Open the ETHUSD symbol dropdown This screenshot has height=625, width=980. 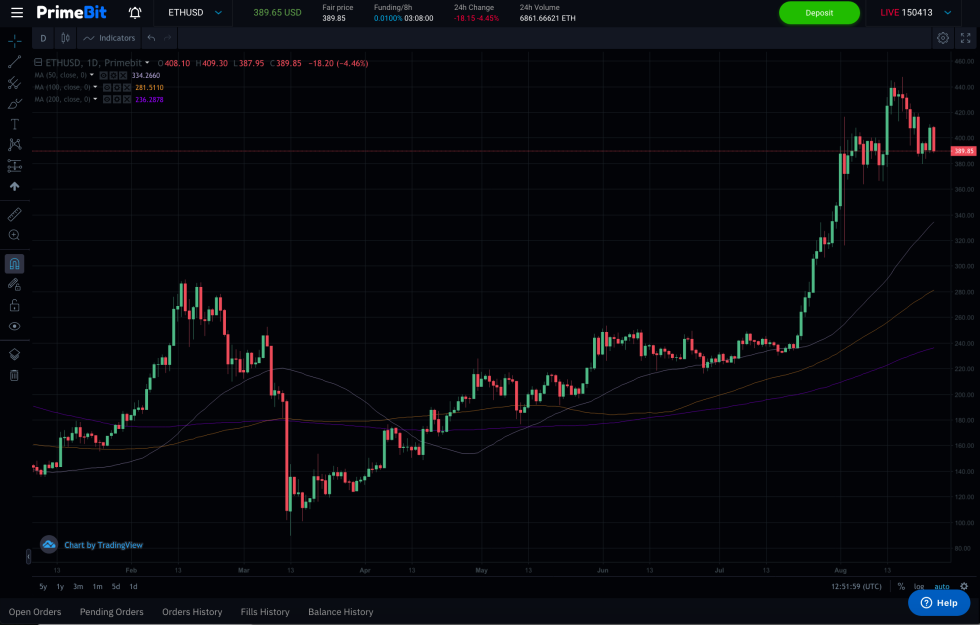point(193,13)
